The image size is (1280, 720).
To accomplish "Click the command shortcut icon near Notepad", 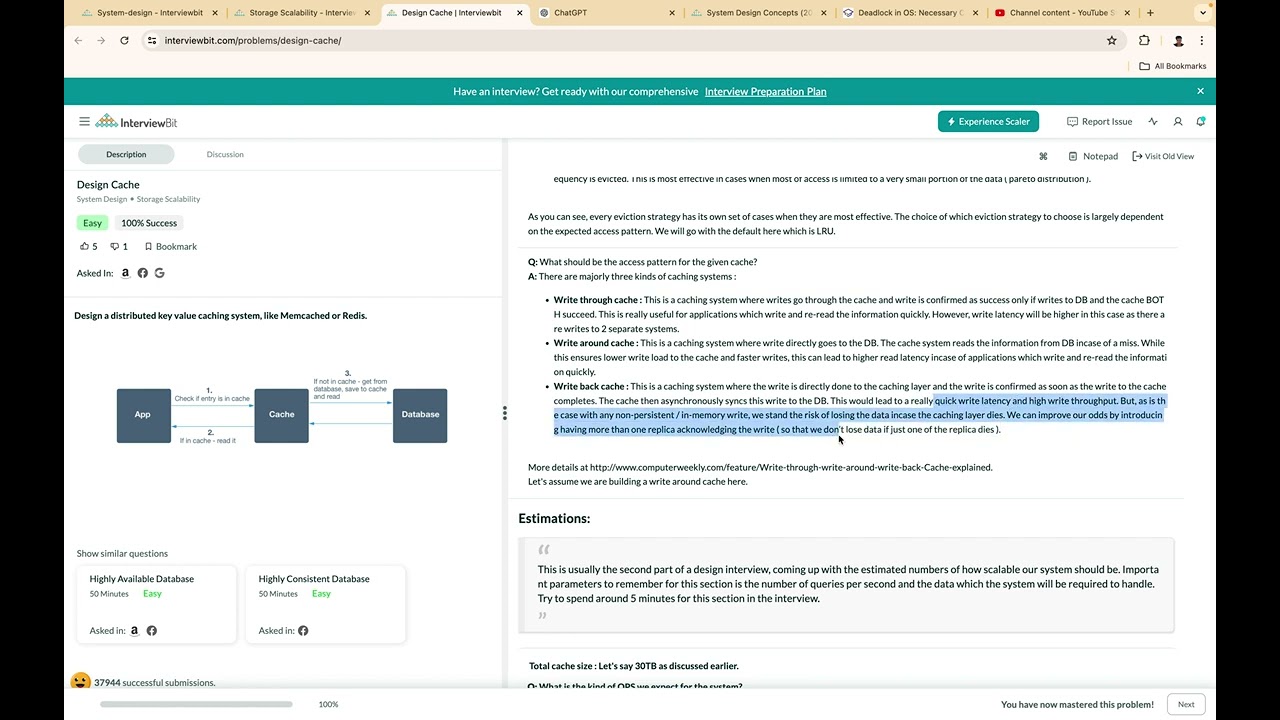I will pyautogui.click(x=1043, y=156).
